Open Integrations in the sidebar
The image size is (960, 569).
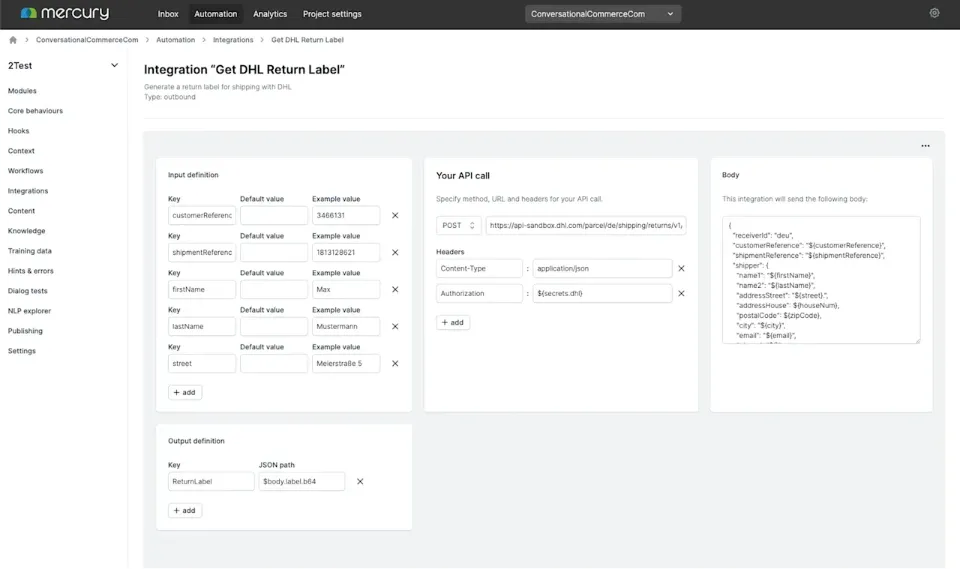(x=28, y=191)
